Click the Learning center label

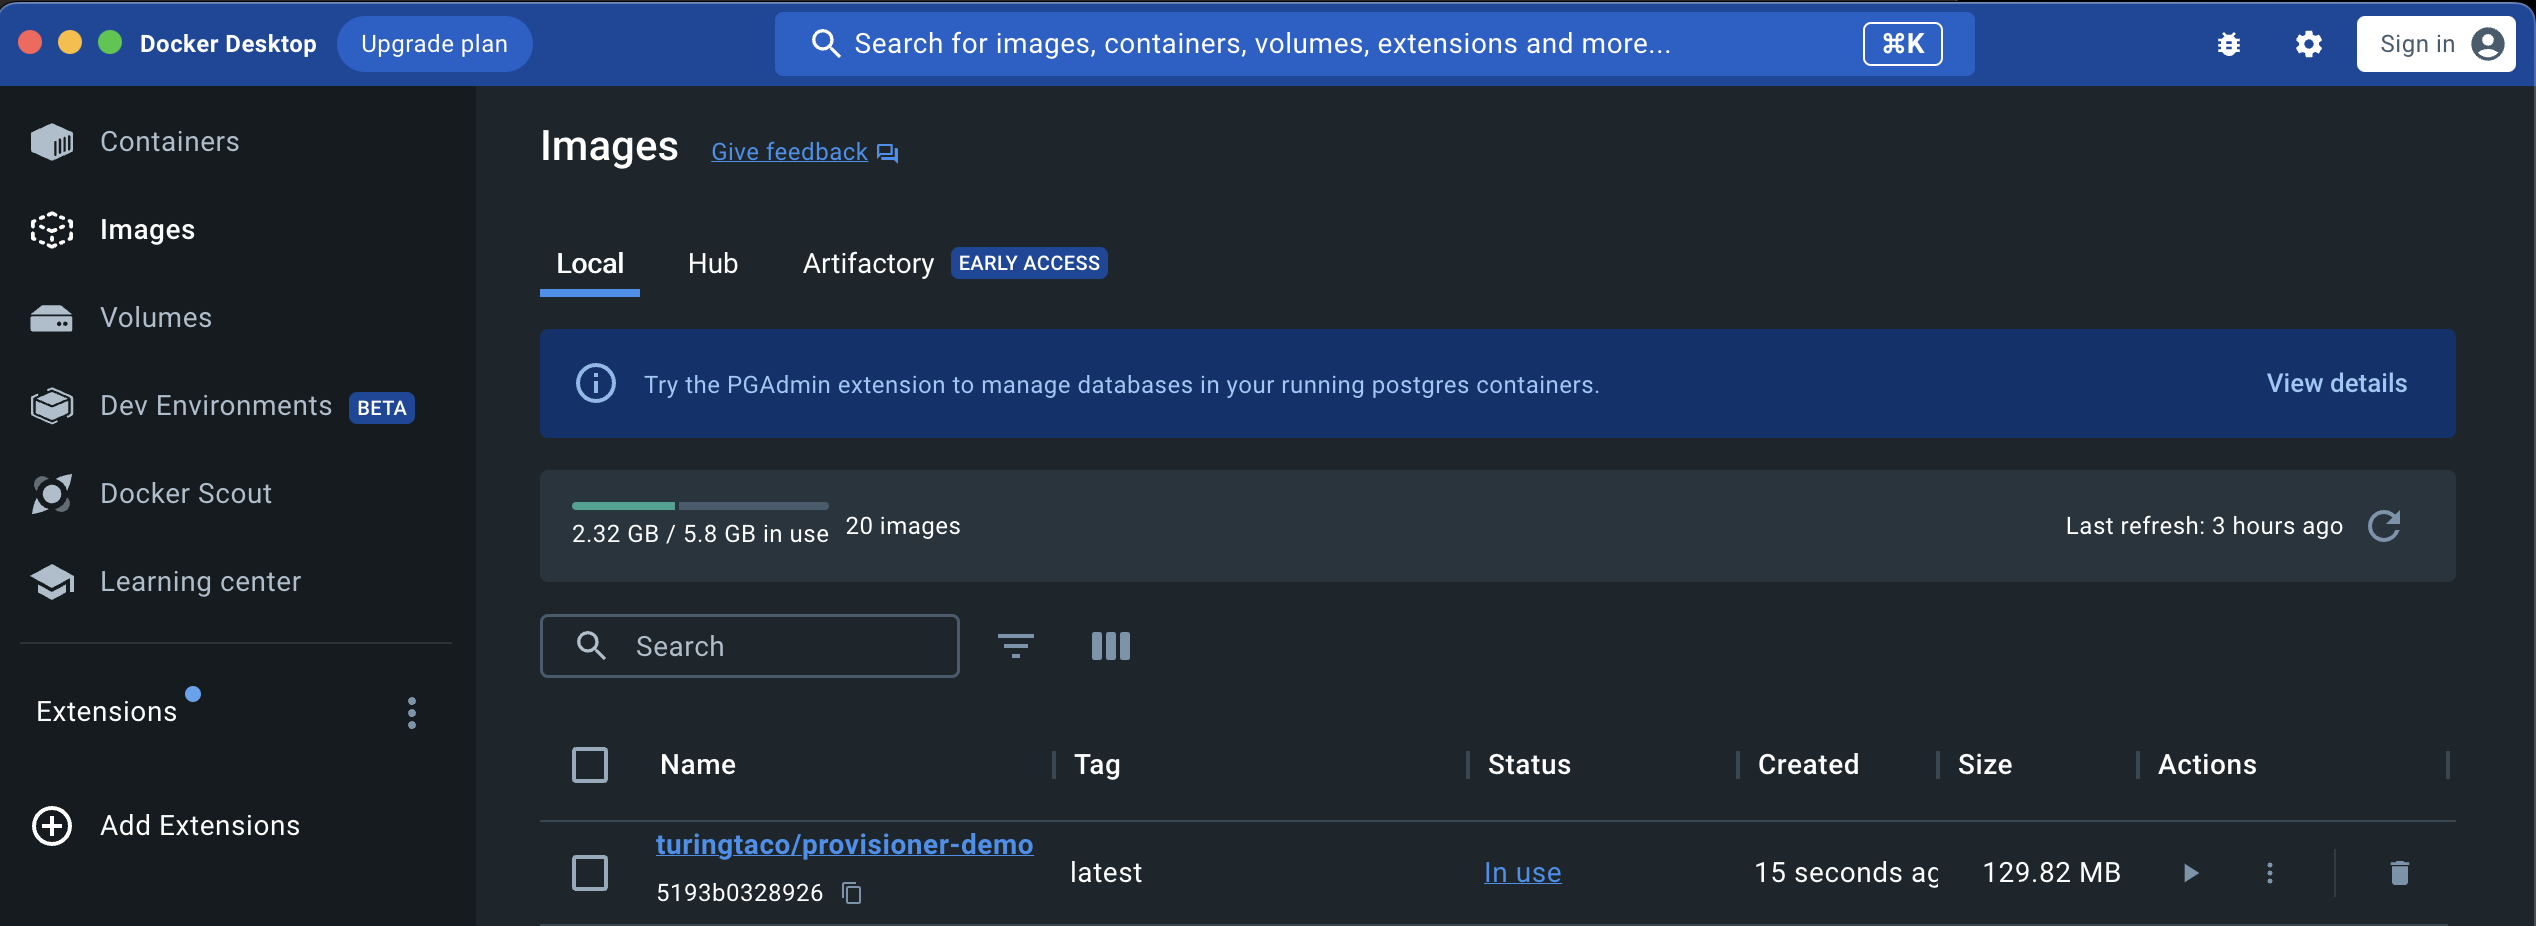point(200,582)
